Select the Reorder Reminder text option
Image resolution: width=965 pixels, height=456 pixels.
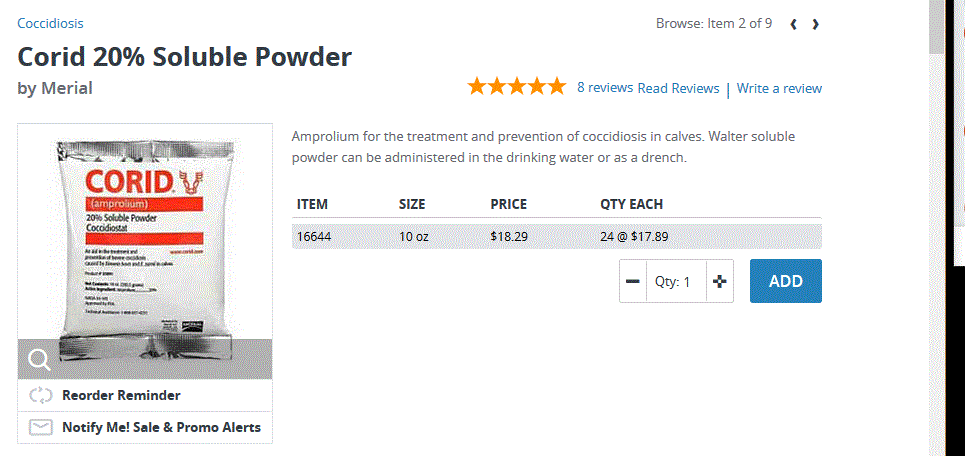click(121, 395)
